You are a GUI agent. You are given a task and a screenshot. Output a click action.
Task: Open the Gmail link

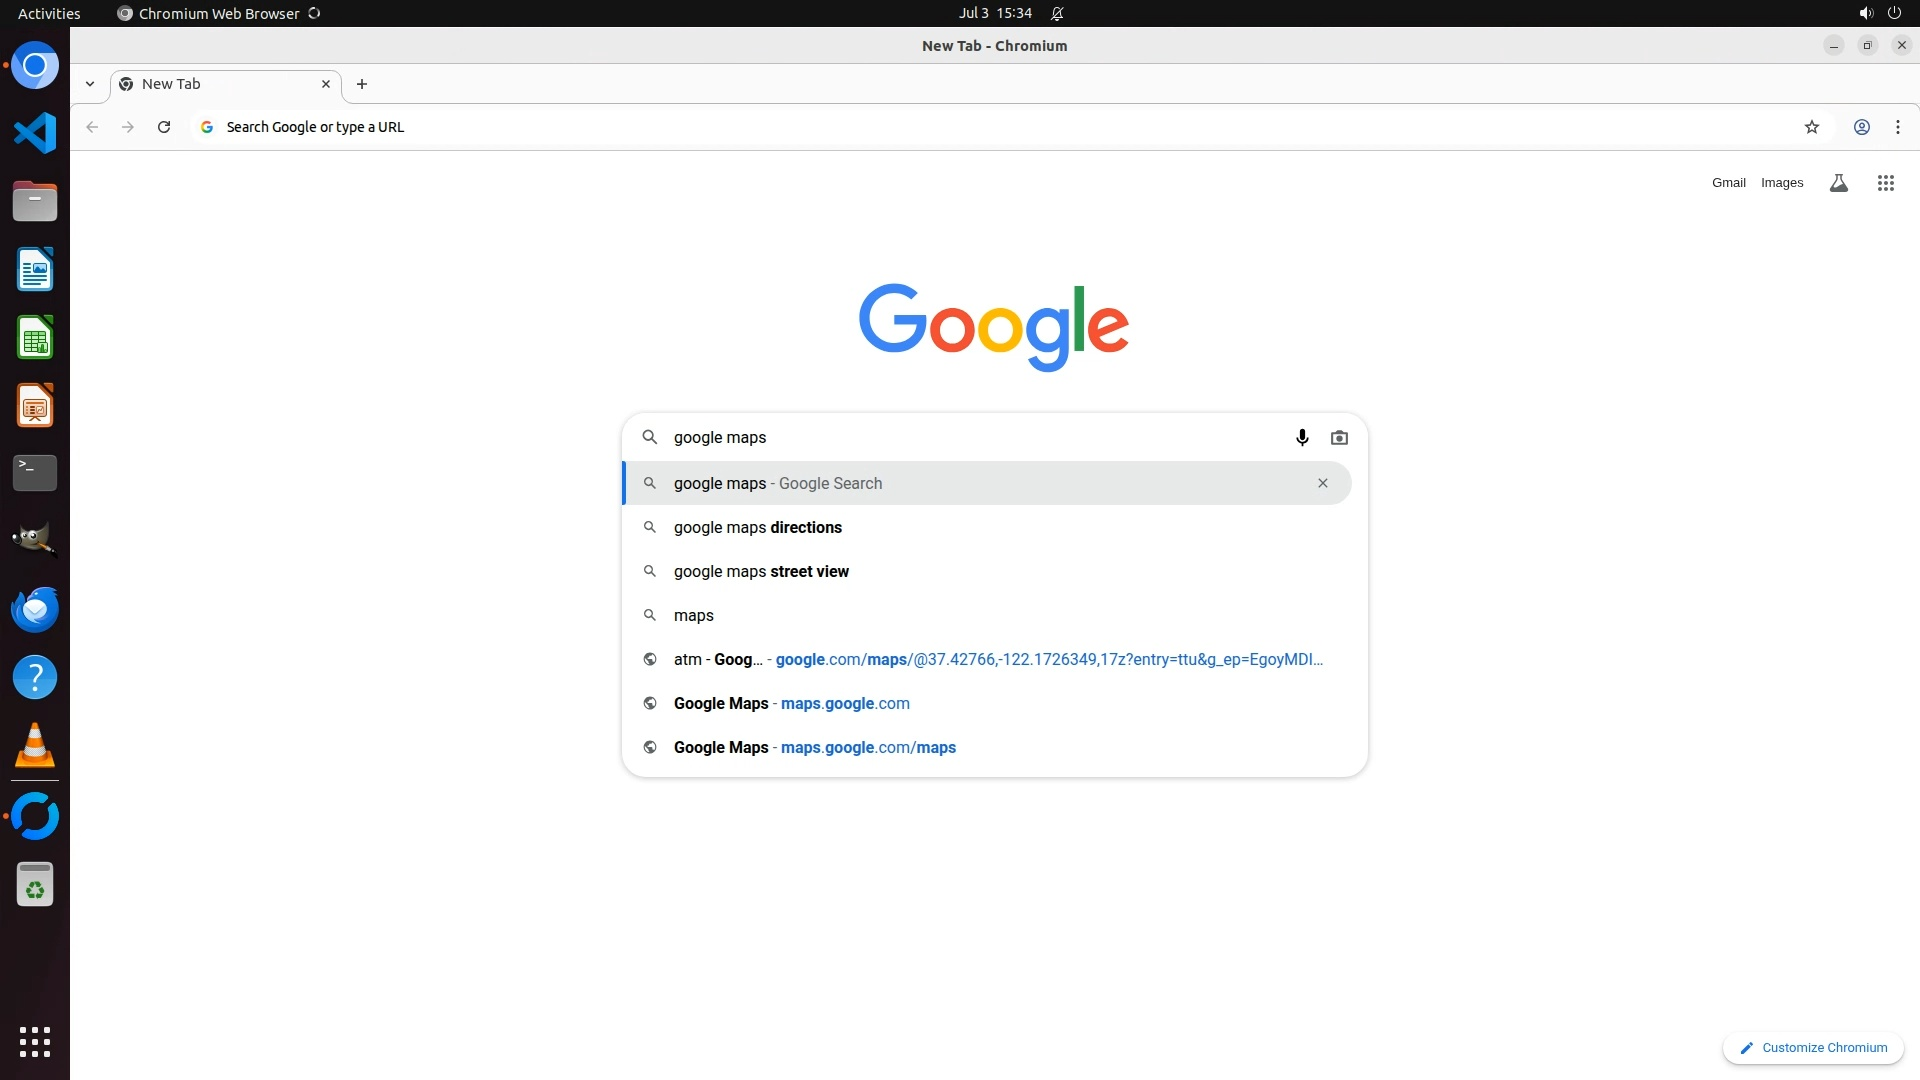pyautogui.click(x=1728, y=183)
